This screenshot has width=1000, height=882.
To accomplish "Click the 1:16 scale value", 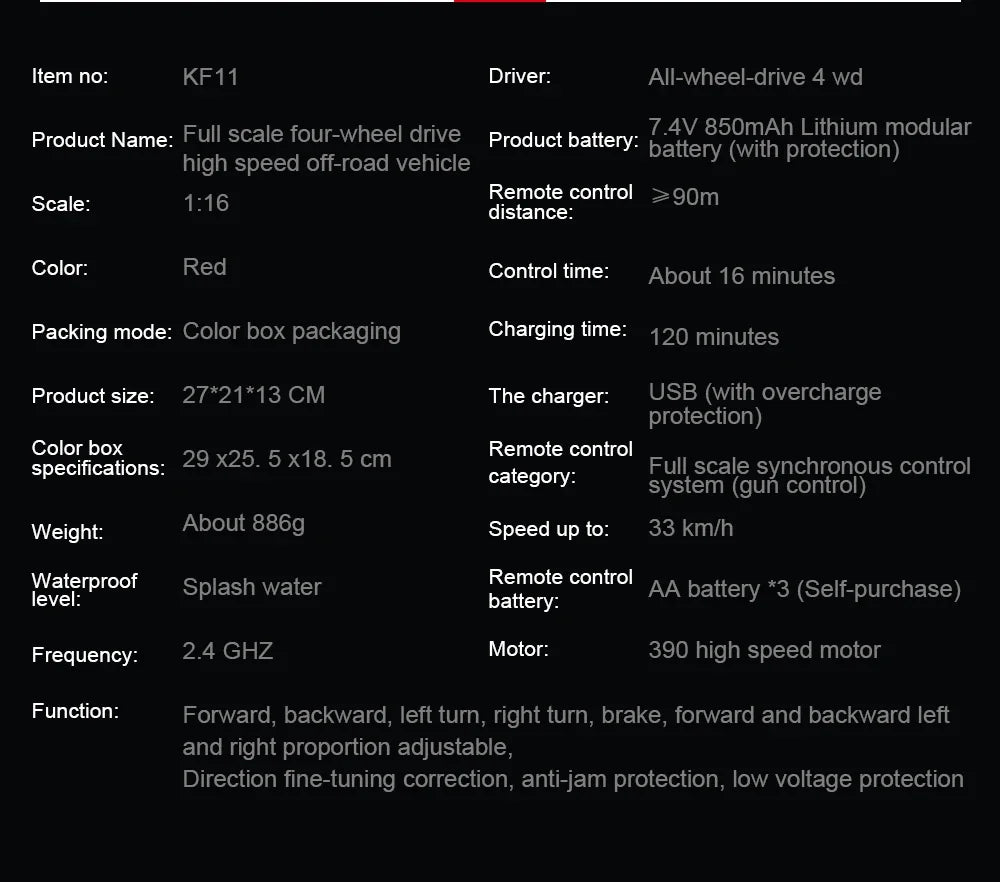I will [206, 203].
